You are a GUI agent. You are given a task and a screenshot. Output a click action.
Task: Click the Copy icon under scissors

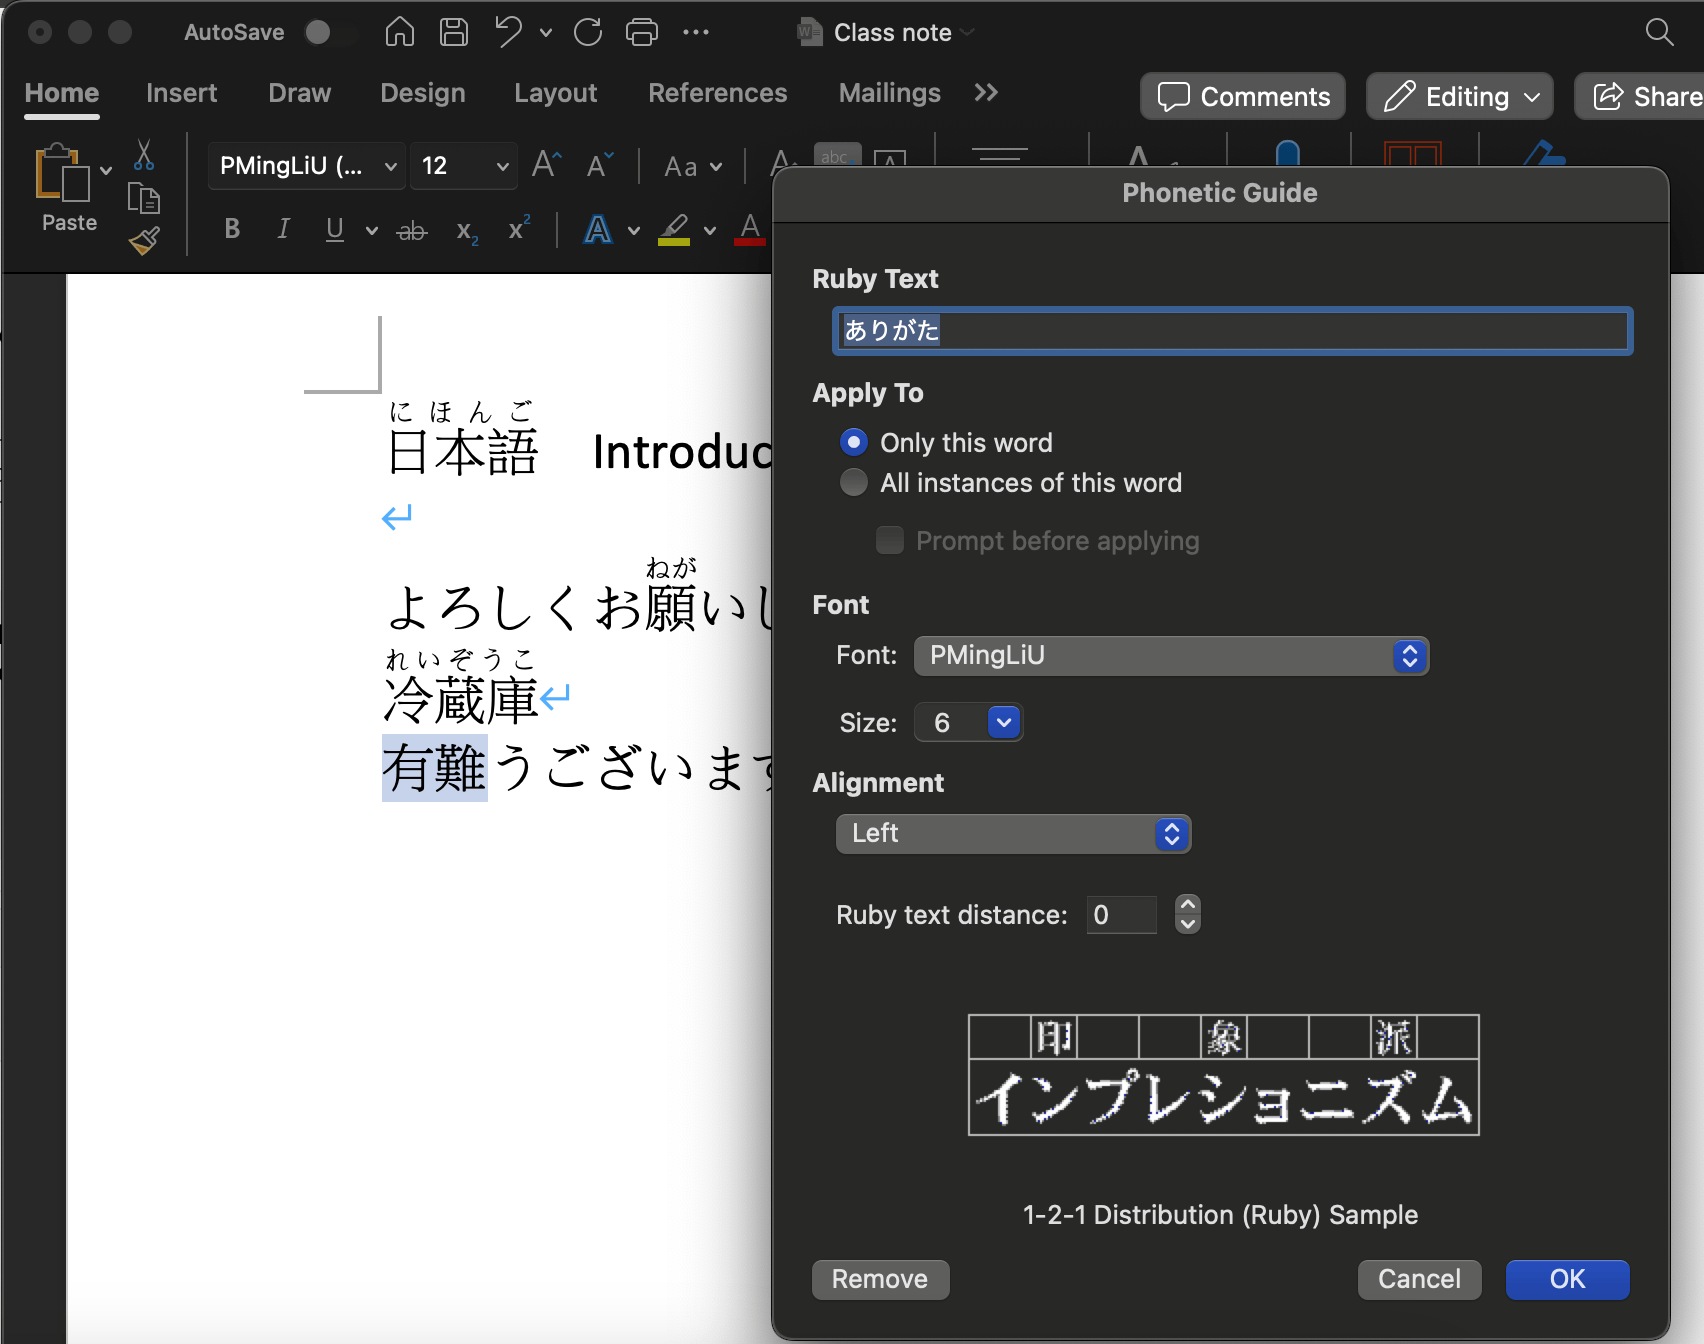point(144,198)
